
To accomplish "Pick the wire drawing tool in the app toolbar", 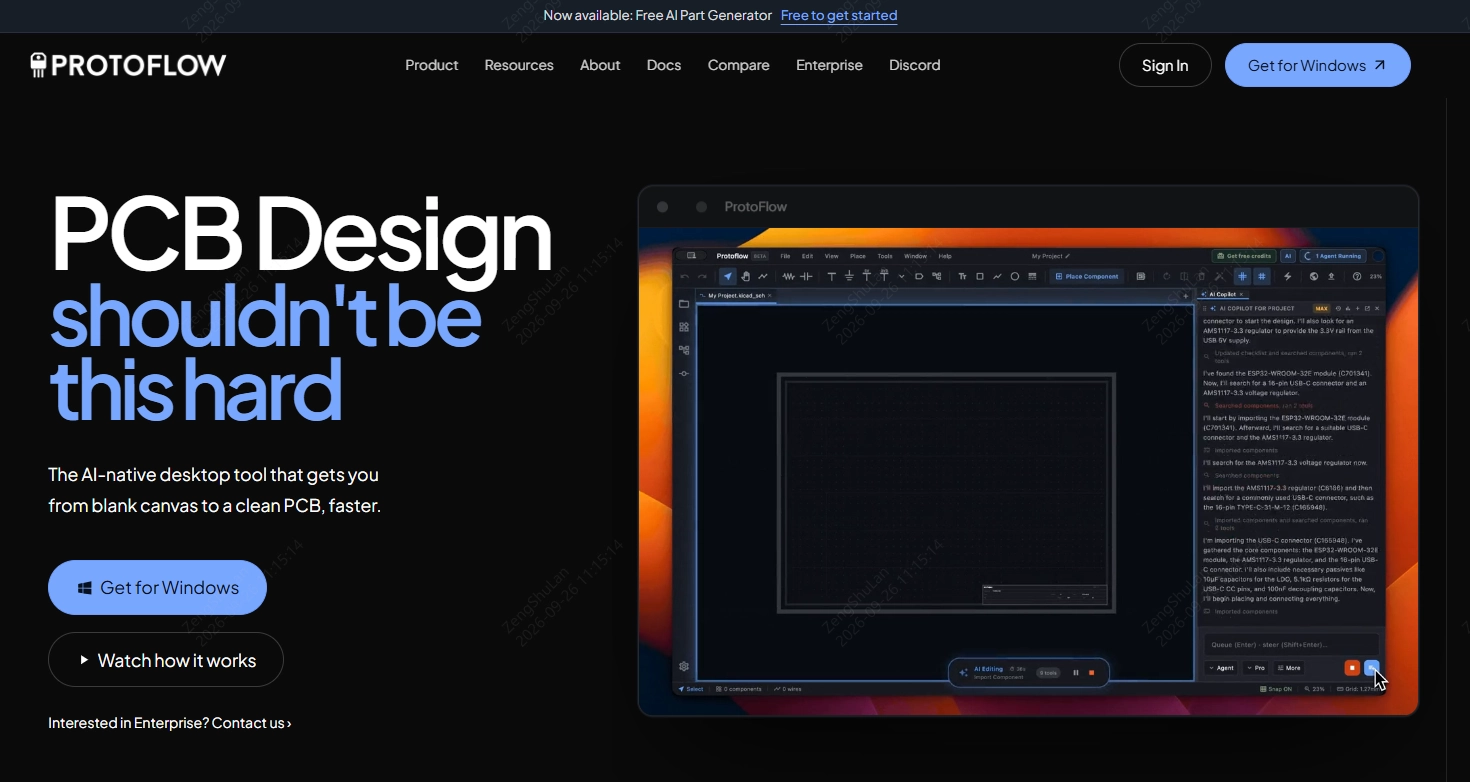I will (x=763, y=276).
